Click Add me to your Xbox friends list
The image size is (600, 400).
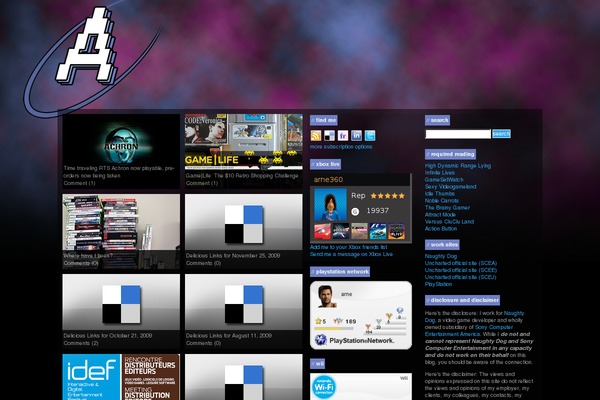349,247
